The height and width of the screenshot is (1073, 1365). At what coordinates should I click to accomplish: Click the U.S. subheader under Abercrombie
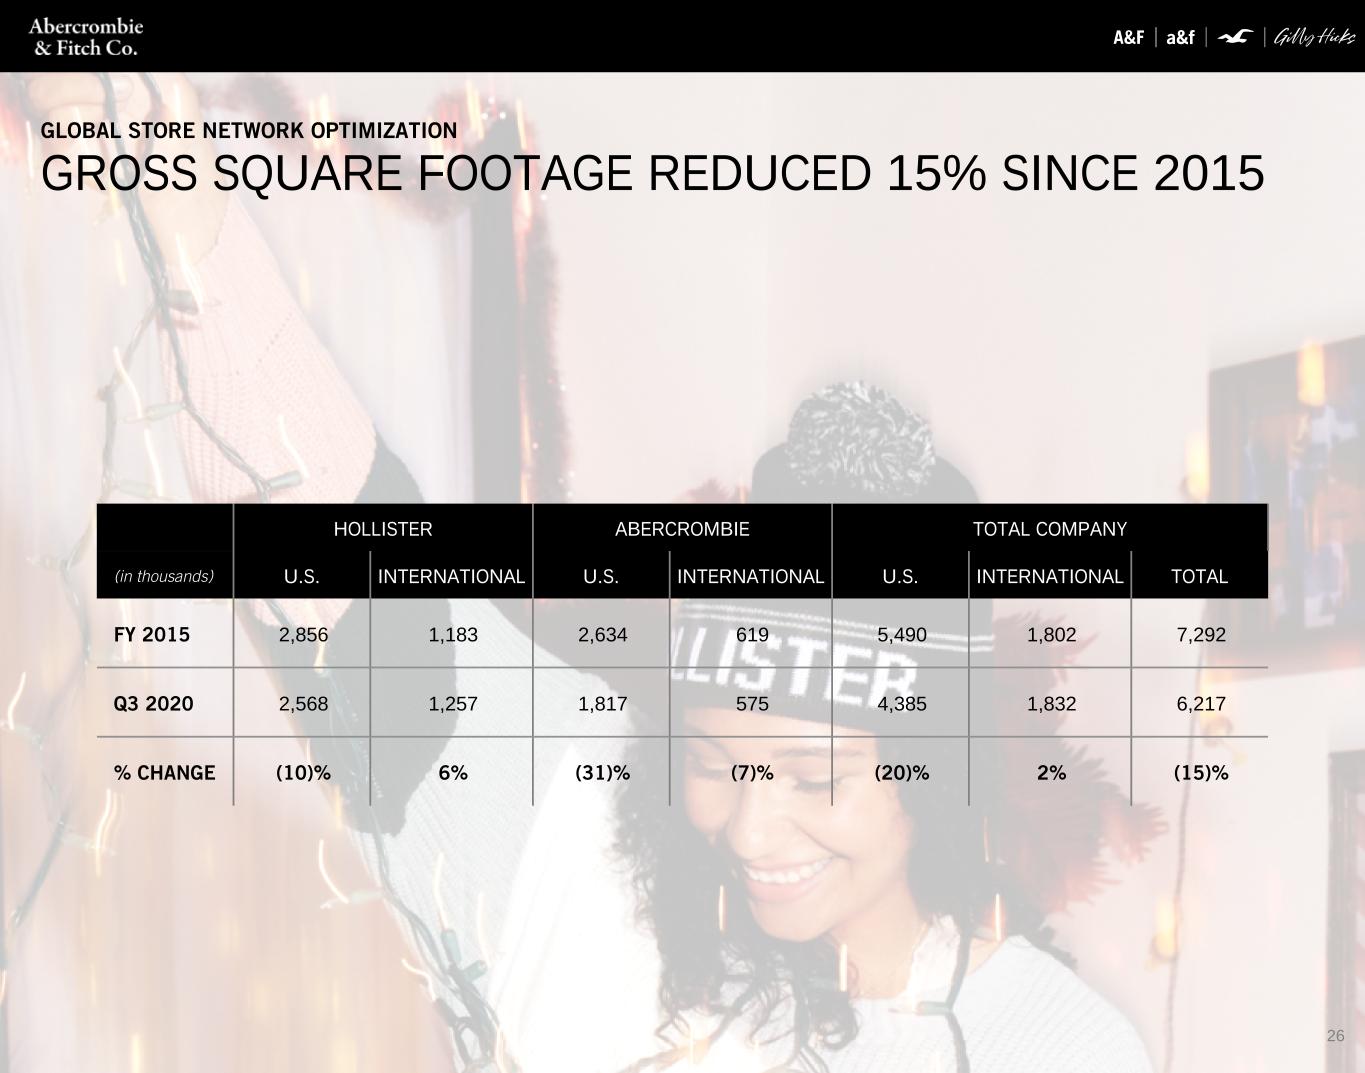[x=601, y=577]
